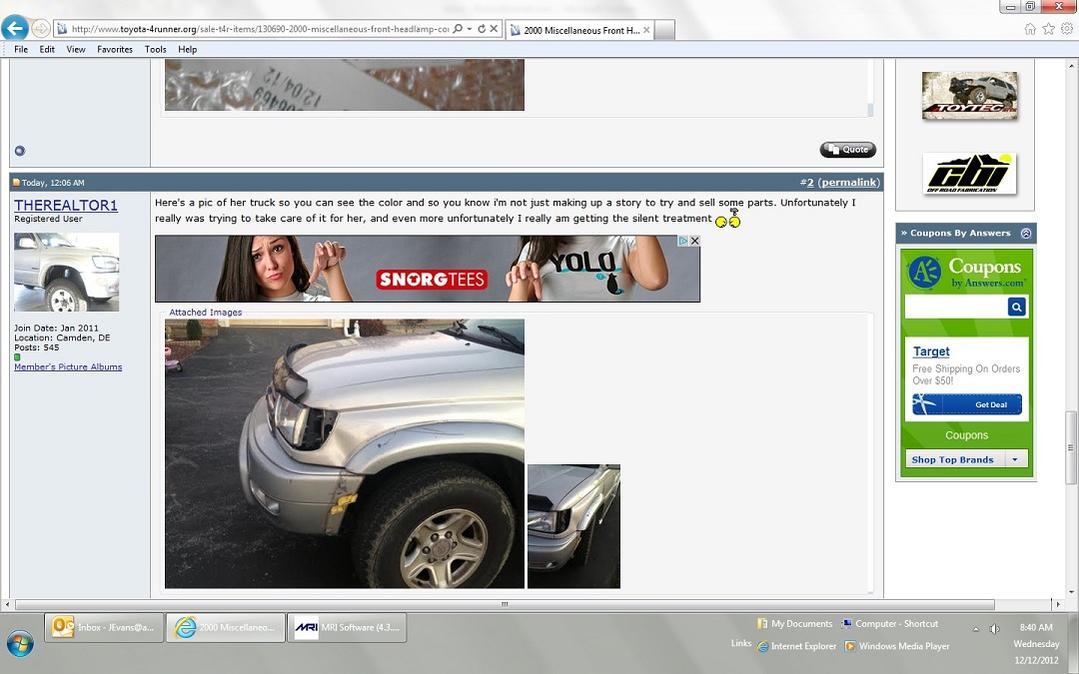Click the Home icon in browser toolbar
This screenshot has width=1079, height=674.
point(1030,29)
